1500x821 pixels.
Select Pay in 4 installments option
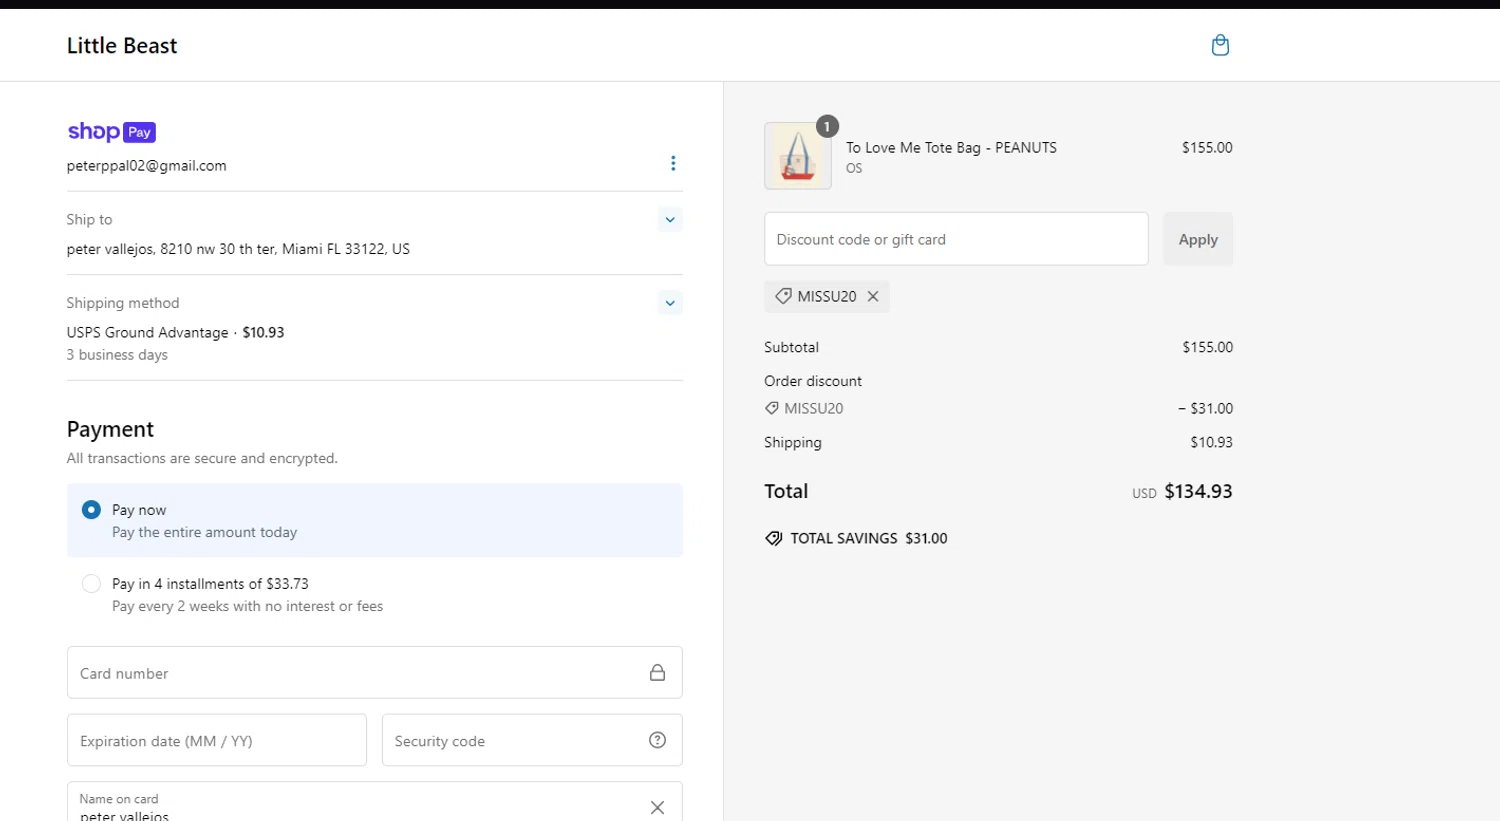click(91, 584)
